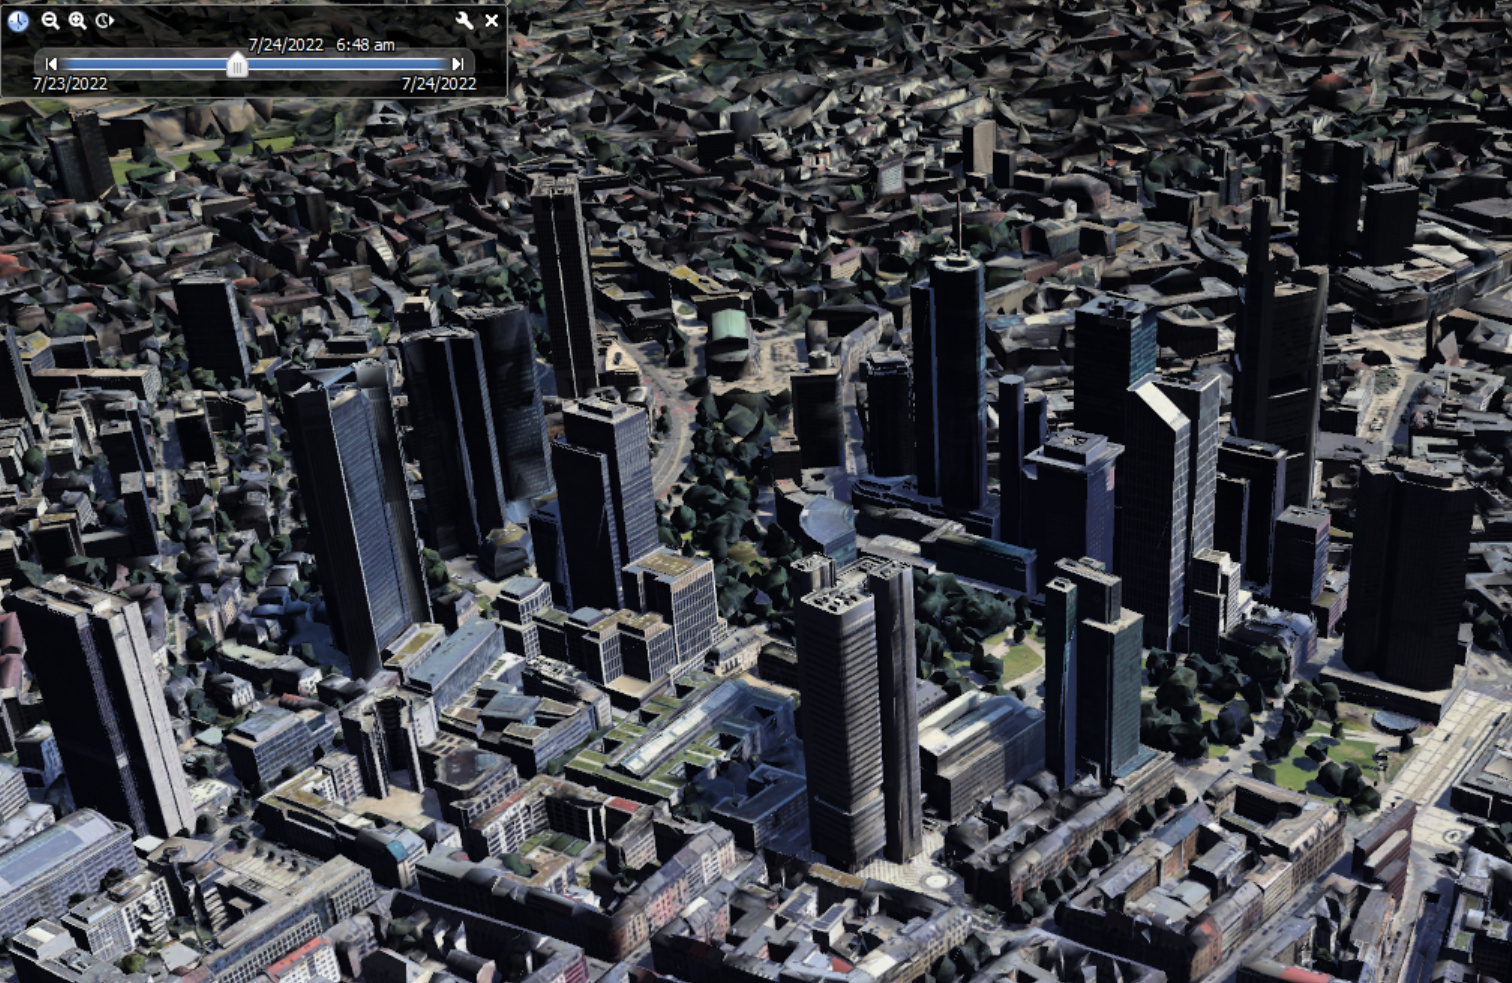Step time slider forward to end
This screenshot has height=983, width=1512.
pos(458,64)
